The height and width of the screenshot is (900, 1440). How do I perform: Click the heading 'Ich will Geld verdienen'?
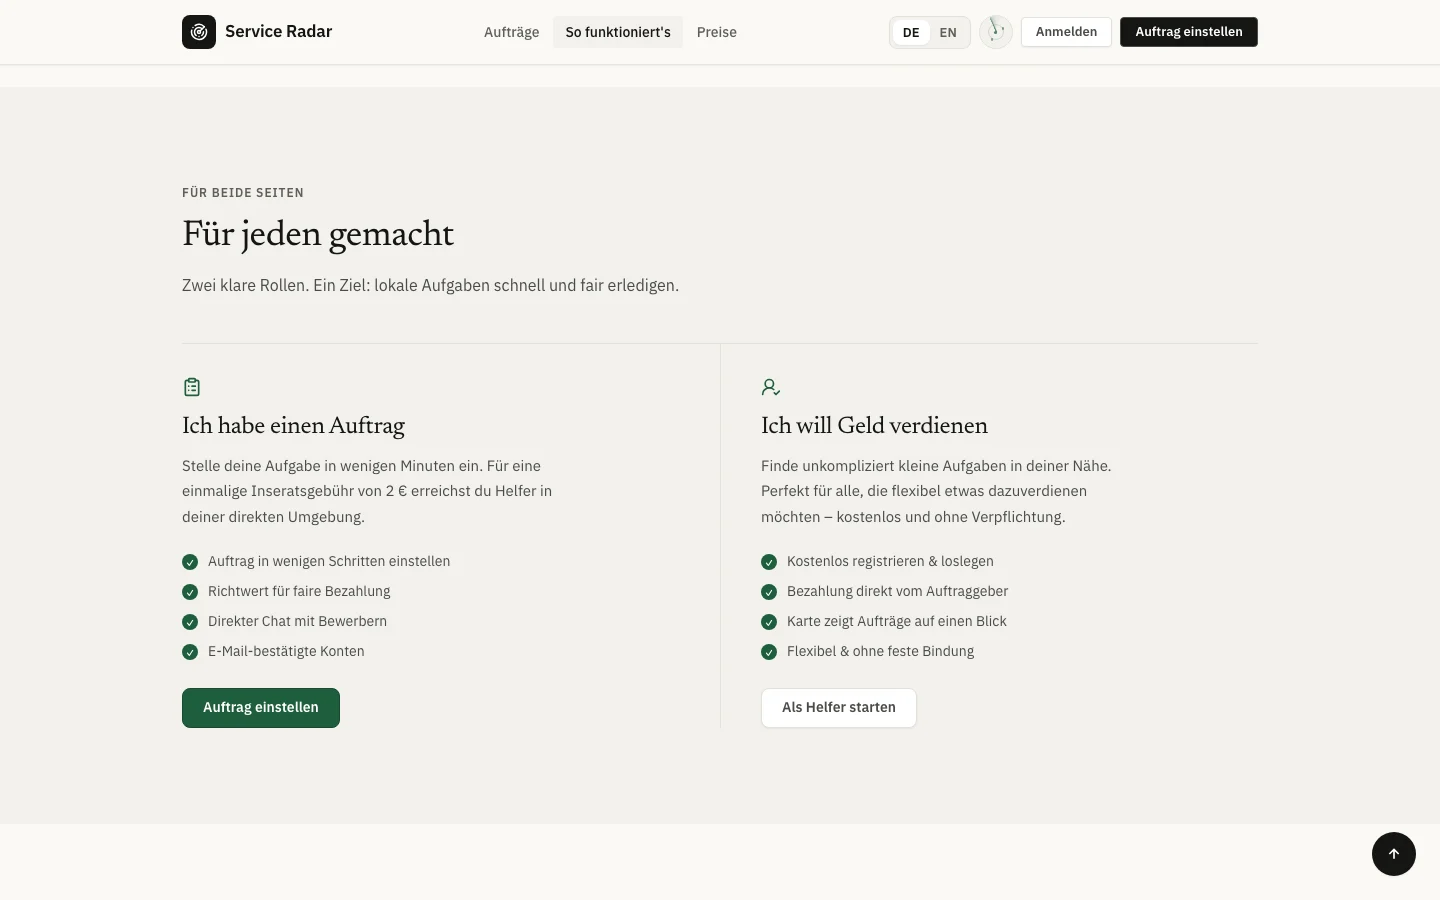pos(874,426)
